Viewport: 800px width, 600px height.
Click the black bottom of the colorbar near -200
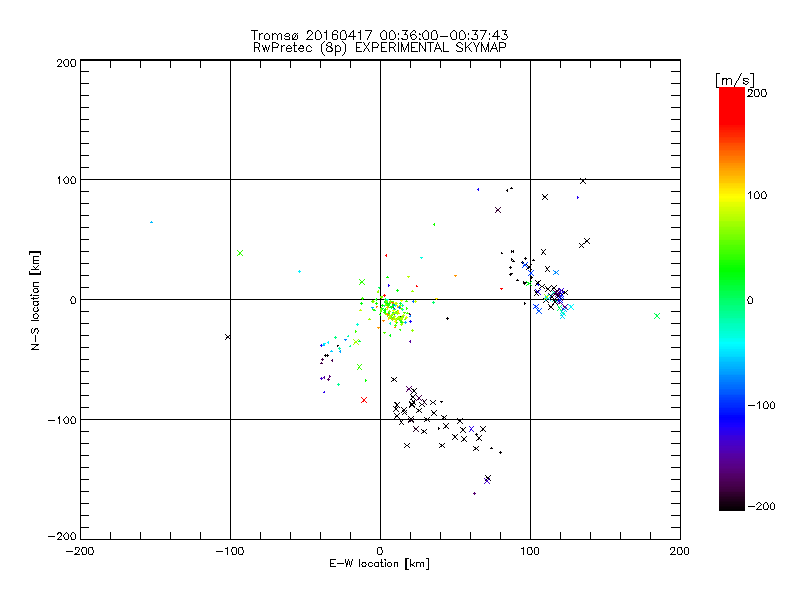click(732, 503)
